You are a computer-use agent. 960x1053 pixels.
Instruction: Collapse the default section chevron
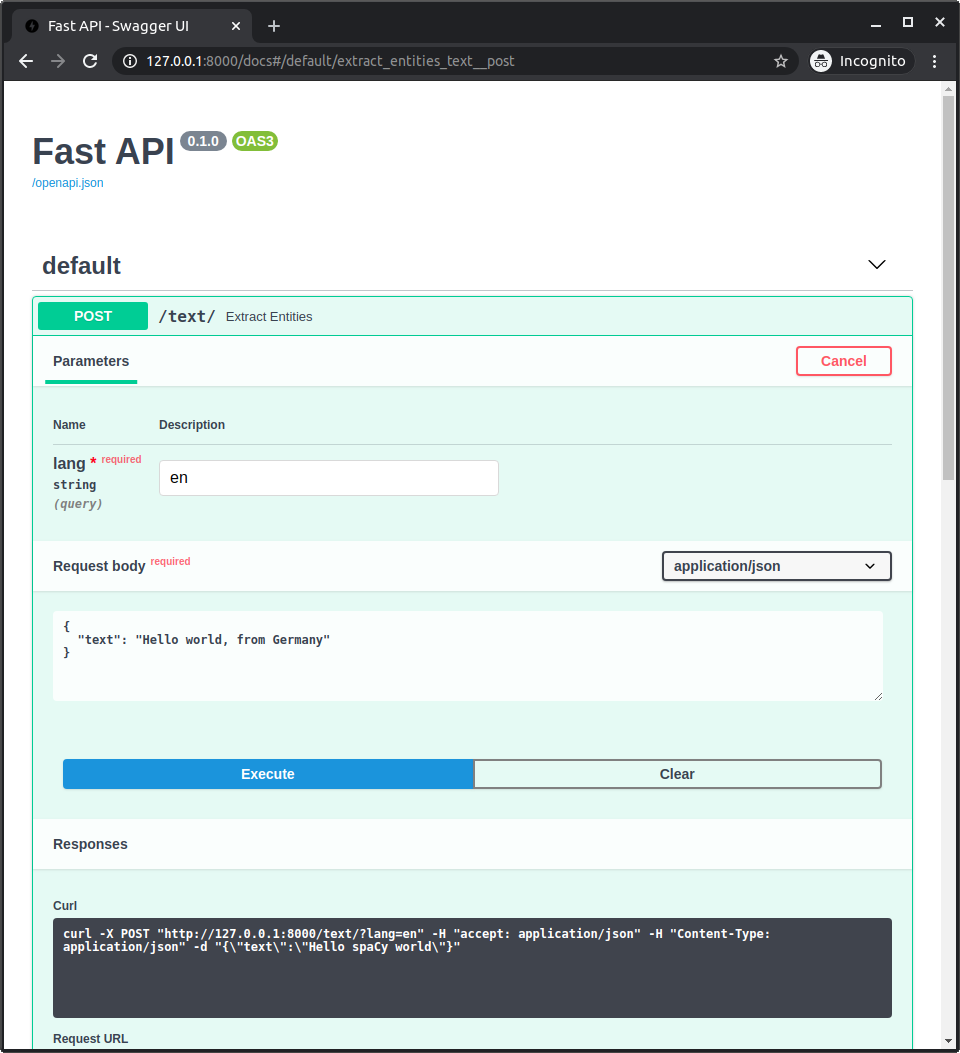pyautogui.click(x=877, y=265)
